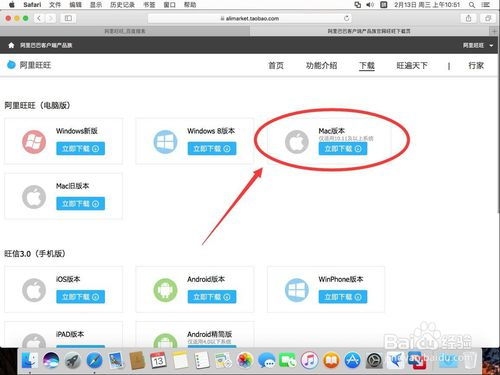
Task: Click the 旺信3.0（手机版） section heading
Action: [x=35, y=254]
